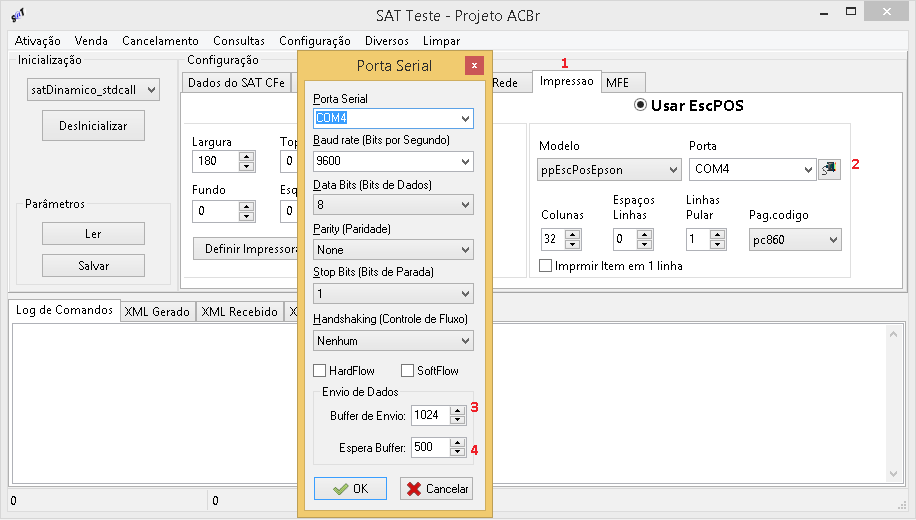Click the Espera Buffer 500 field
Screen dimensions: 916x520
[x=431, y=448]
